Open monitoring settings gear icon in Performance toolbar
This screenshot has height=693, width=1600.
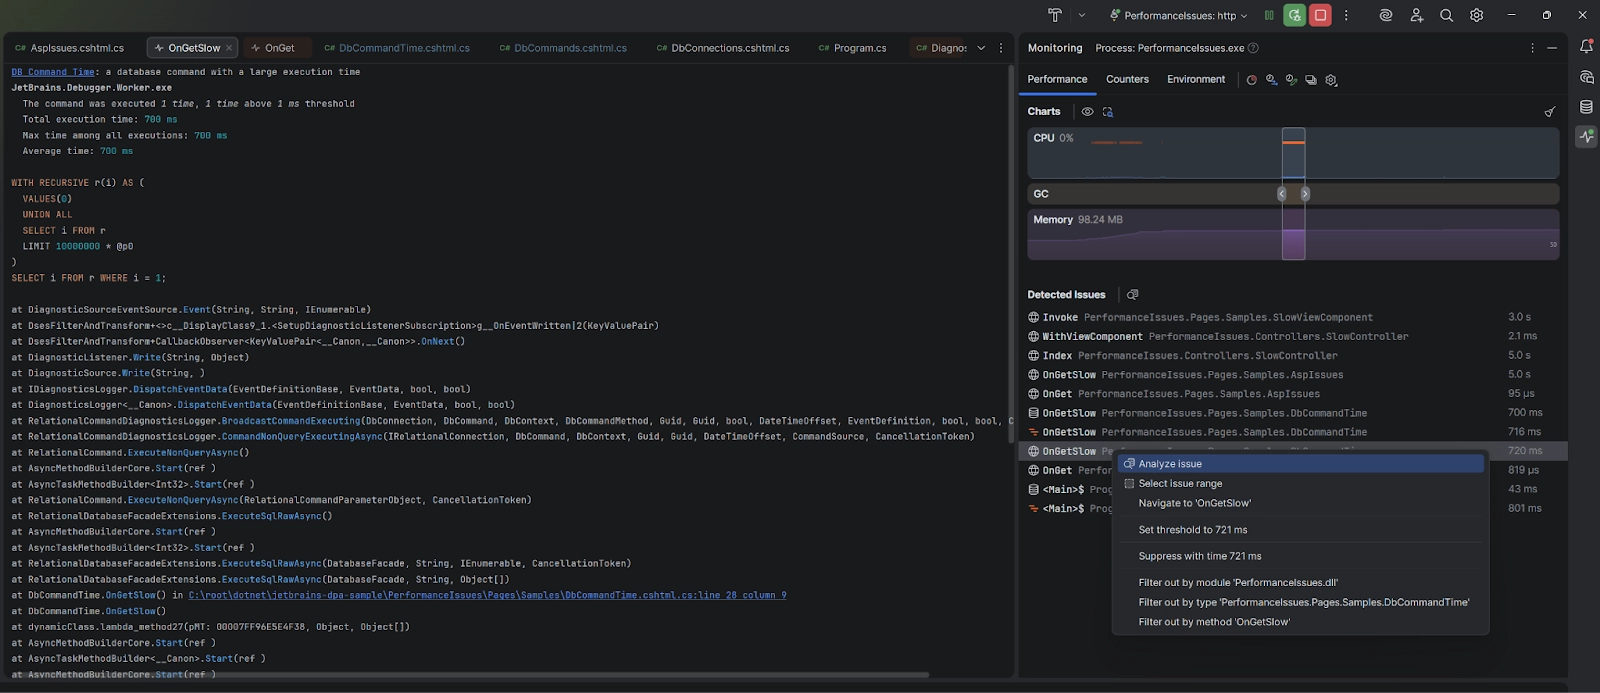coord(1331,80)
